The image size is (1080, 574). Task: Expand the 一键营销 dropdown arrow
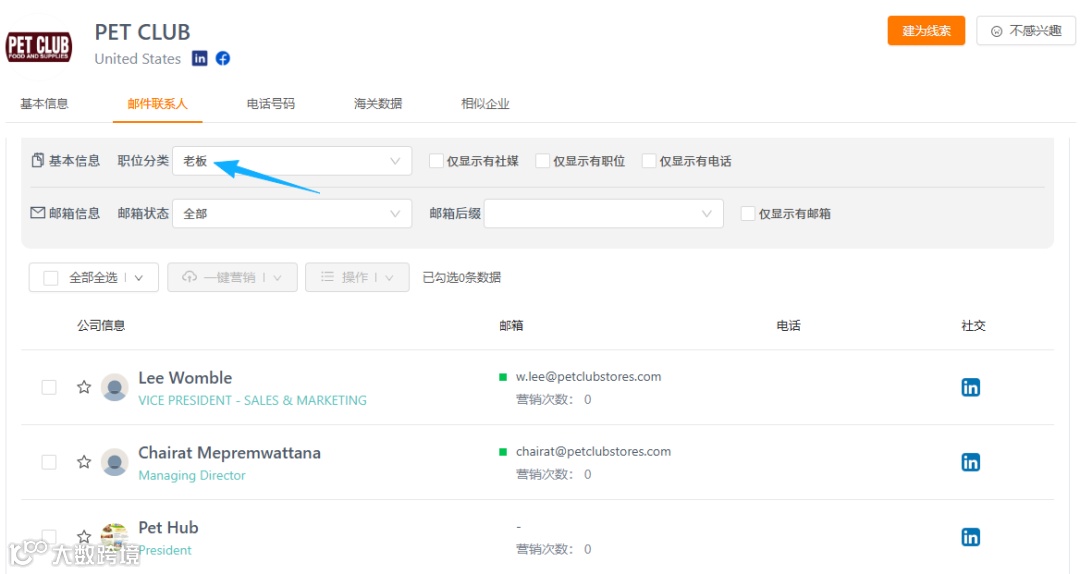(278, 278)
